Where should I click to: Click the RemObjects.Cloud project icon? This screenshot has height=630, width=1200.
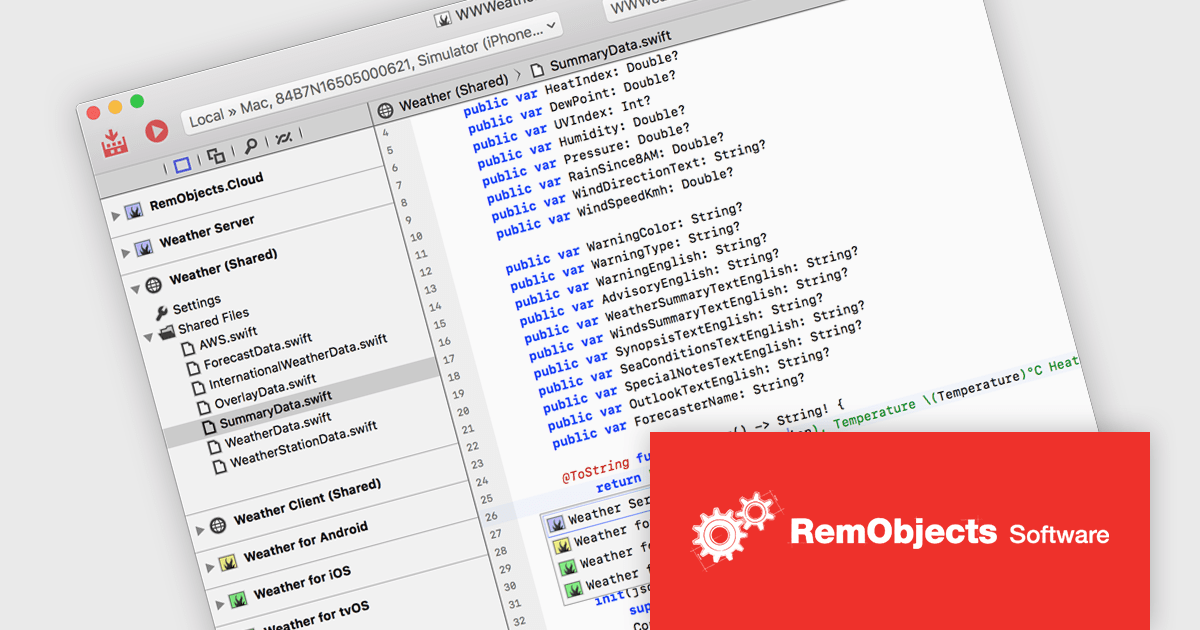point(133,210)
